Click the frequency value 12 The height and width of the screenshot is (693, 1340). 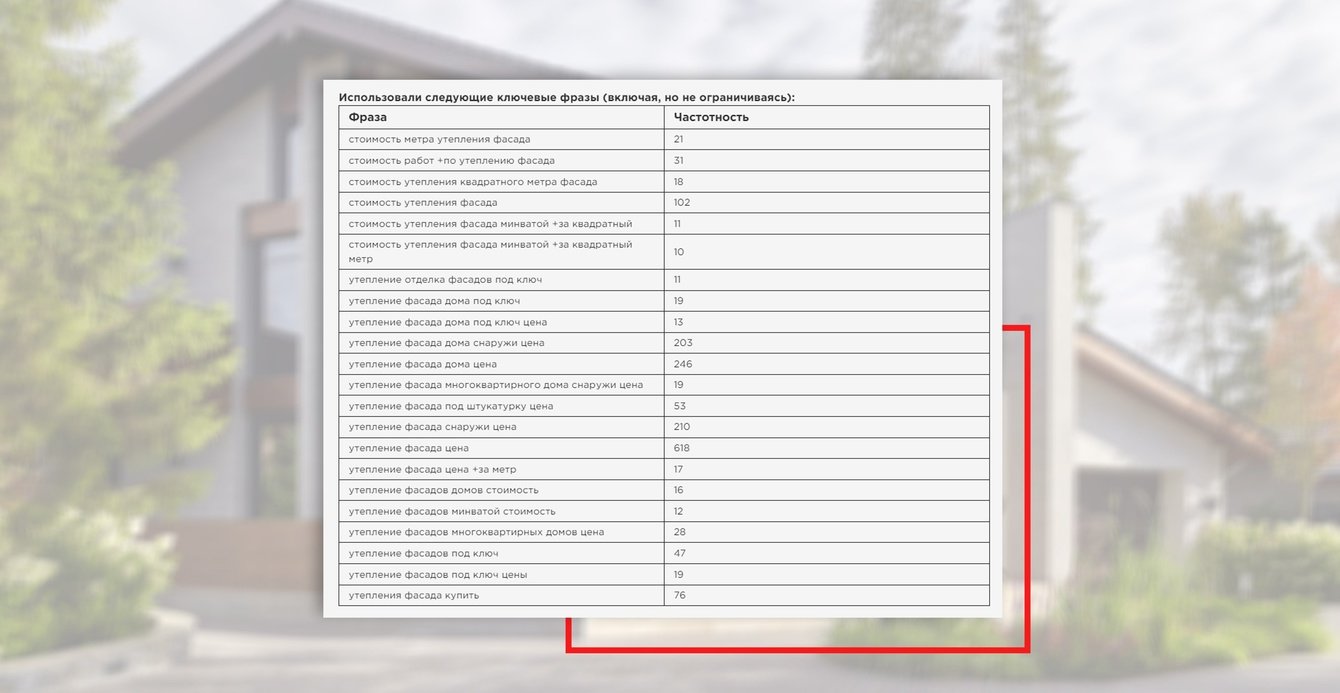[x=678, y=511]
